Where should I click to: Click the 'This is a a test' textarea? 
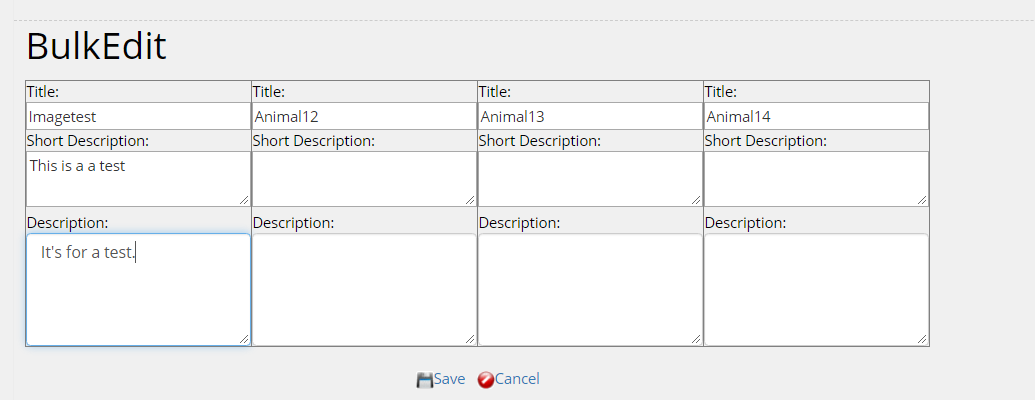pos(138,178)
